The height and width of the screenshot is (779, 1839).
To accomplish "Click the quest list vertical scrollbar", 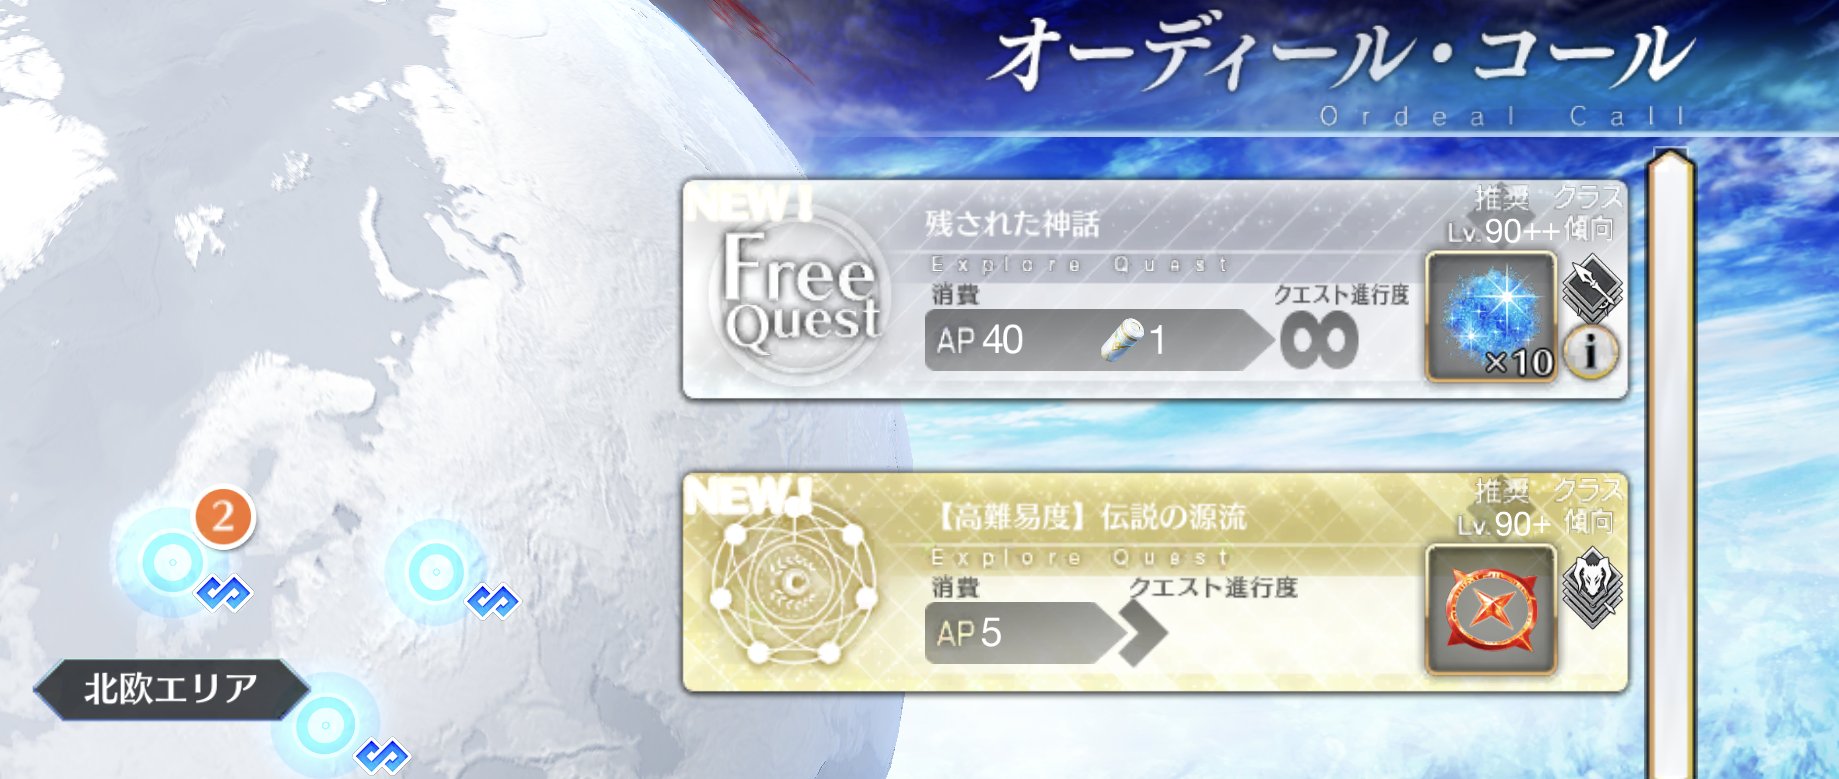I will coord(1670,462).
